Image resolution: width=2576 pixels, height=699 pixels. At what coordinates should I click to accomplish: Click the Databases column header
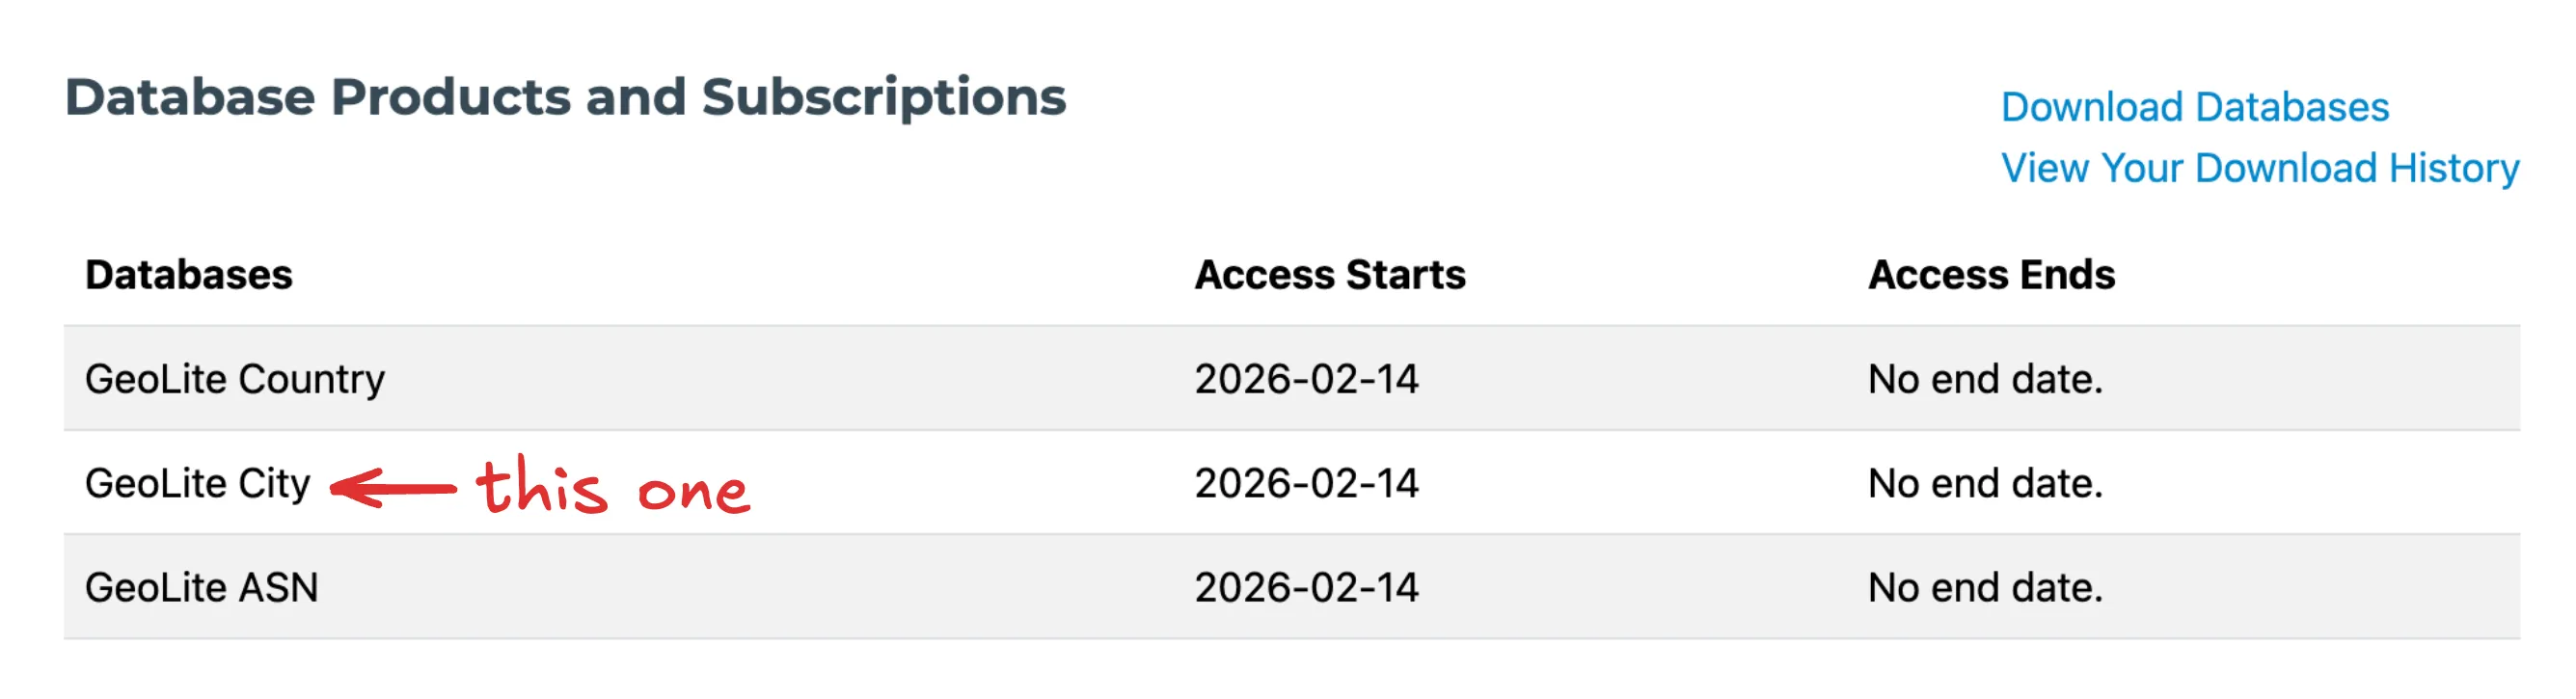pyautogui.click(x=189, y=275)
